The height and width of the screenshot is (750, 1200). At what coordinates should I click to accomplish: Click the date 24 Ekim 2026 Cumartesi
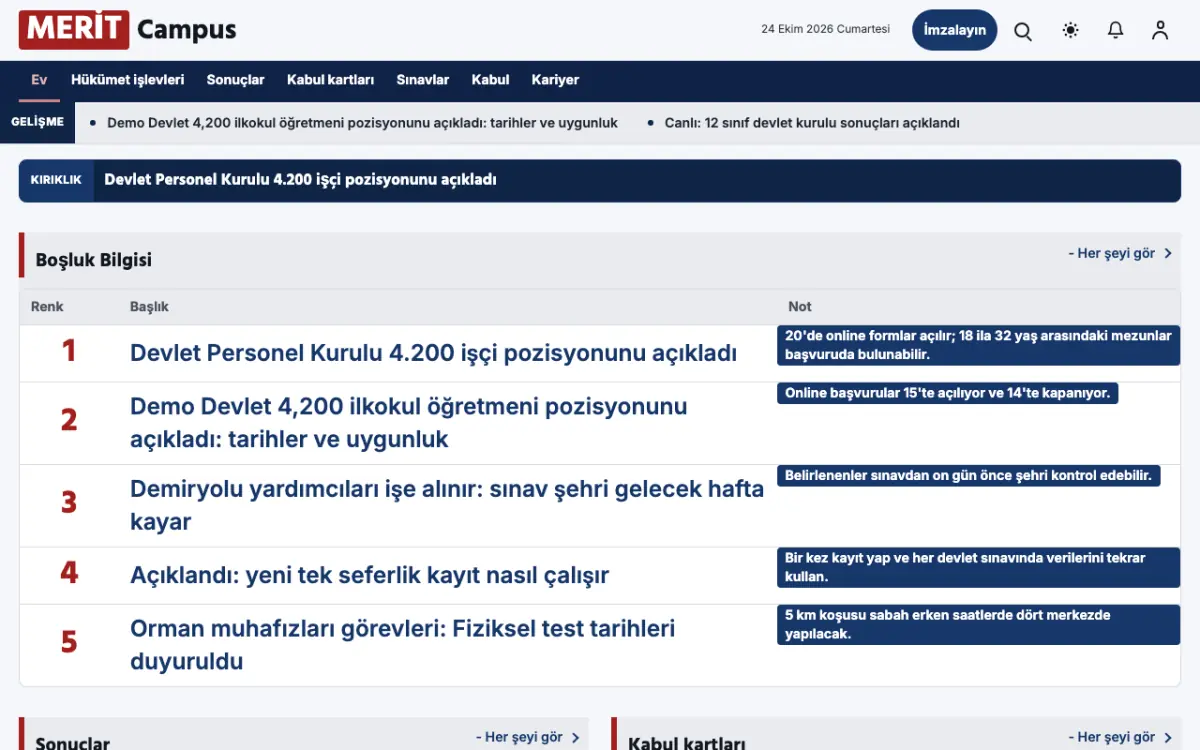[x=826, y=30]
